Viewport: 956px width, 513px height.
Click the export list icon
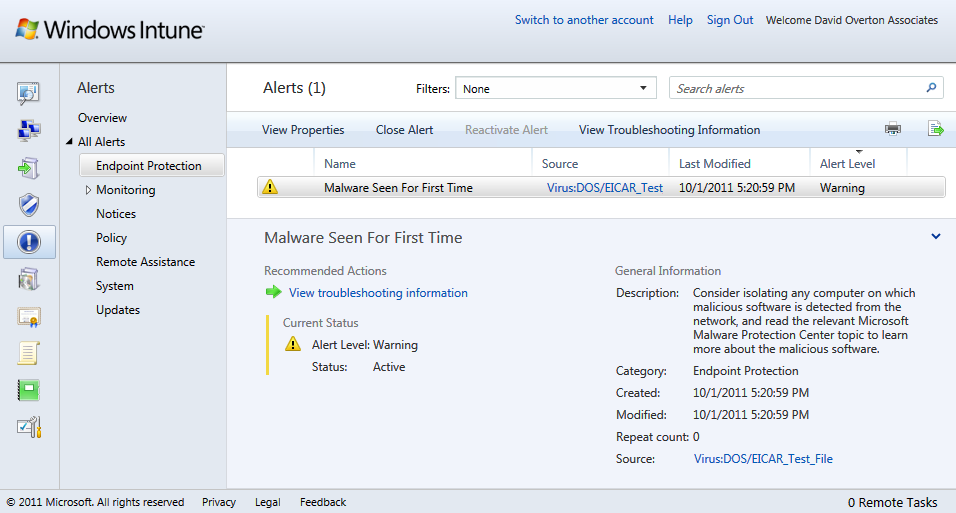[x=935, y=129]
